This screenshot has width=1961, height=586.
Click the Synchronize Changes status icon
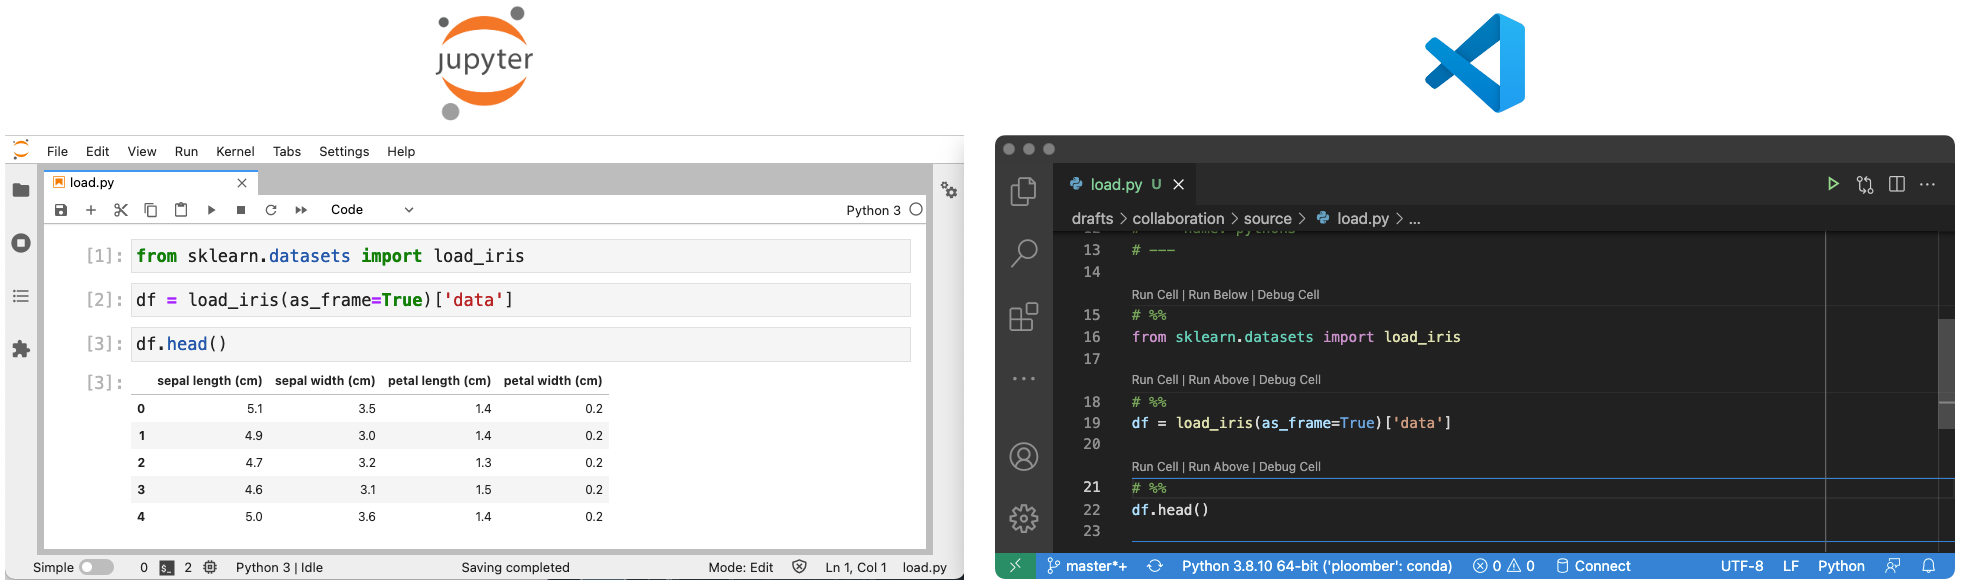(1155, 566)
